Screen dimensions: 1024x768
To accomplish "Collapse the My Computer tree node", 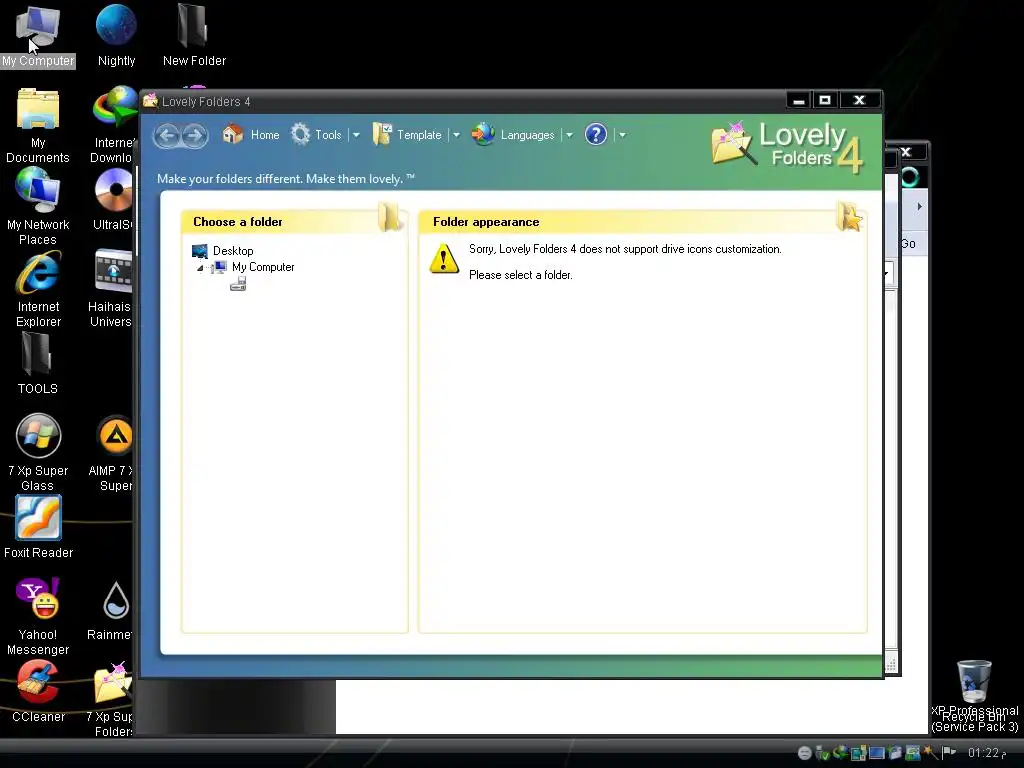I will coord(200,268).
